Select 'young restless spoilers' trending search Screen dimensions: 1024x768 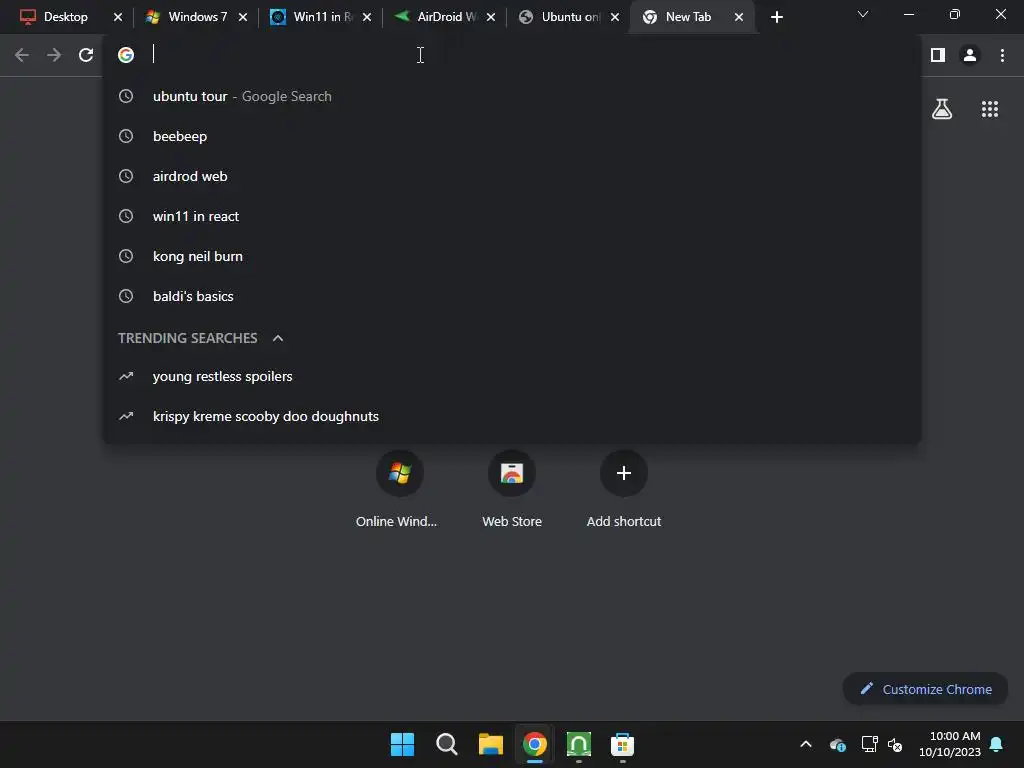[512, 377]
